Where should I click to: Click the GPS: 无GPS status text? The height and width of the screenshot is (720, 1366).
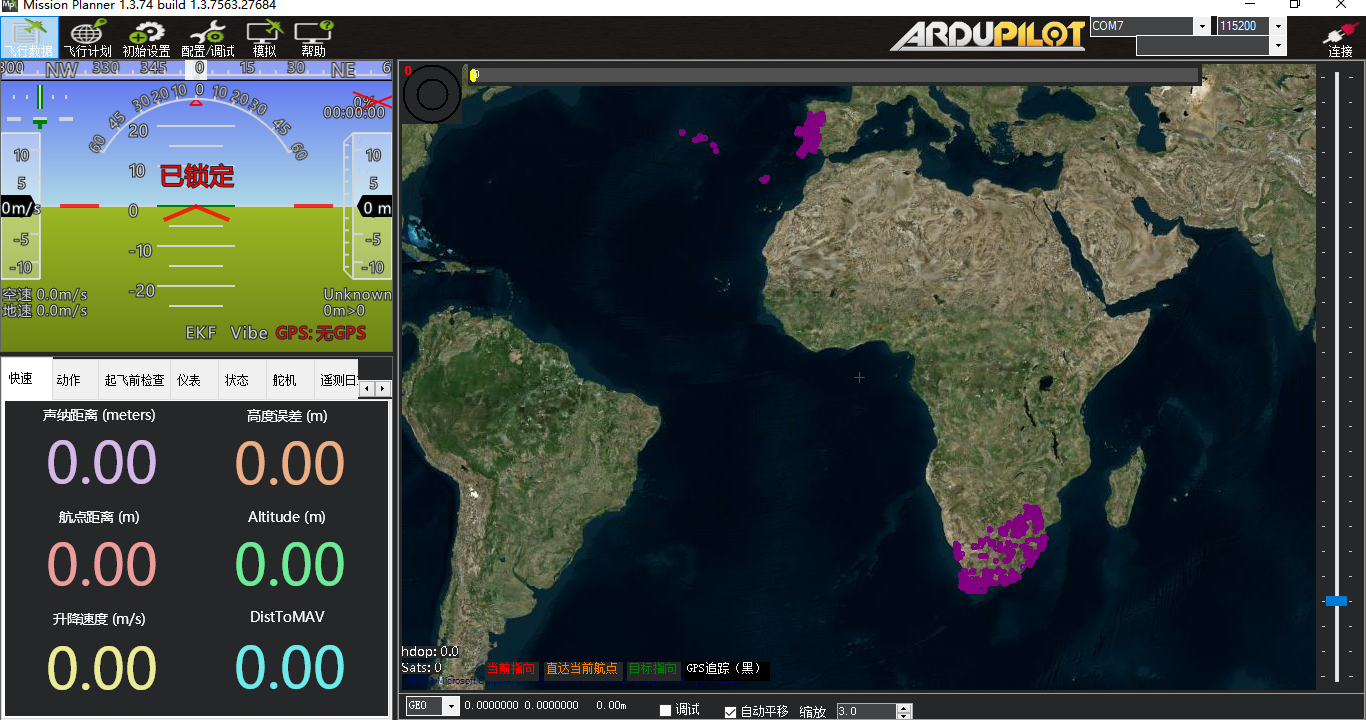[321, 333]
